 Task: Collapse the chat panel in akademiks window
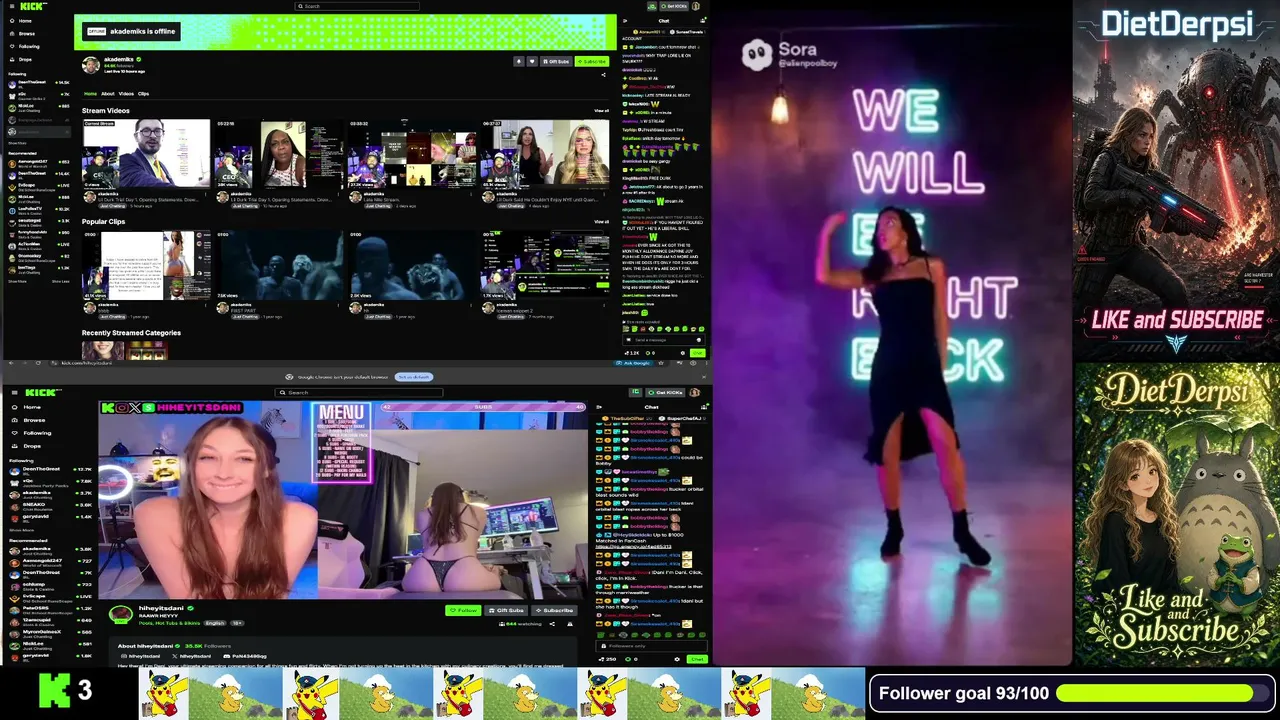click(625, 20)
